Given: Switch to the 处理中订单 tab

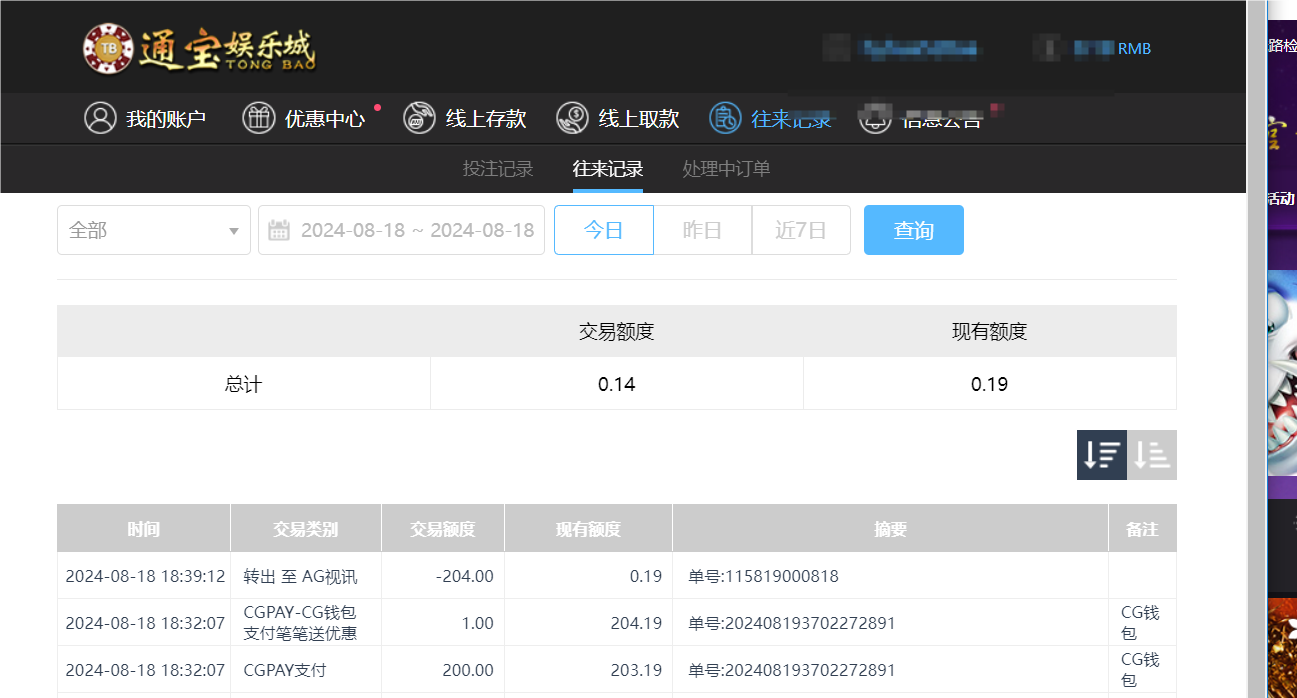Looking at the screenshot, I should 725,168.
